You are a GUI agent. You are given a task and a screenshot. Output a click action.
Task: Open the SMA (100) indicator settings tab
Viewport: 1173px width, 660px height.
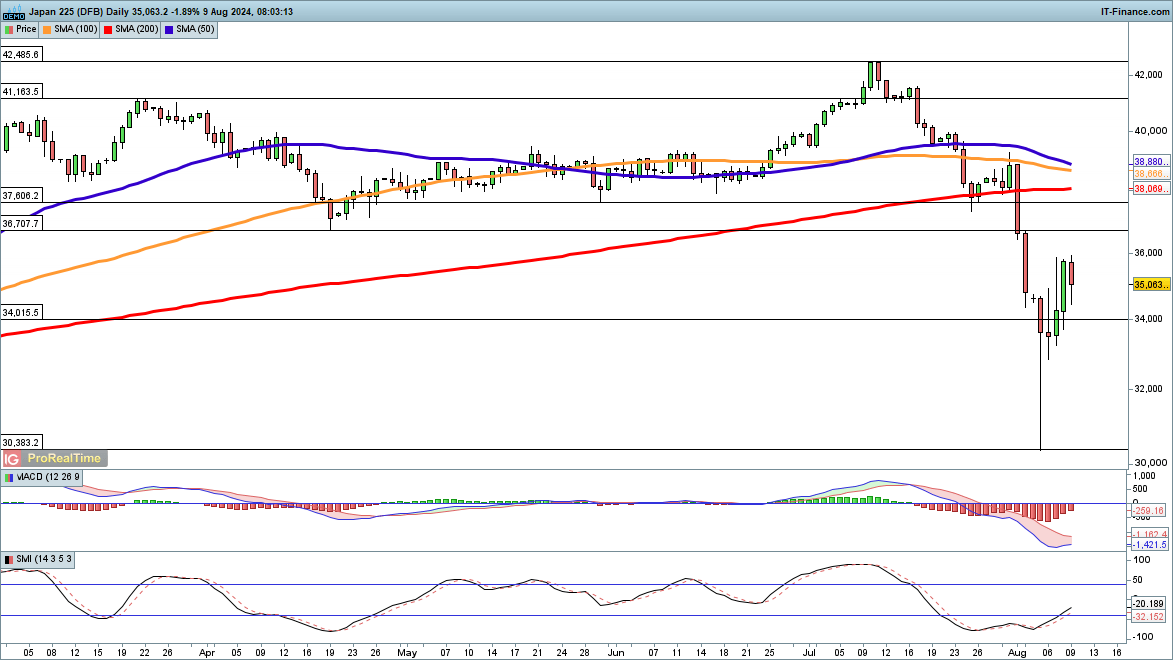(x=74, y=30)
